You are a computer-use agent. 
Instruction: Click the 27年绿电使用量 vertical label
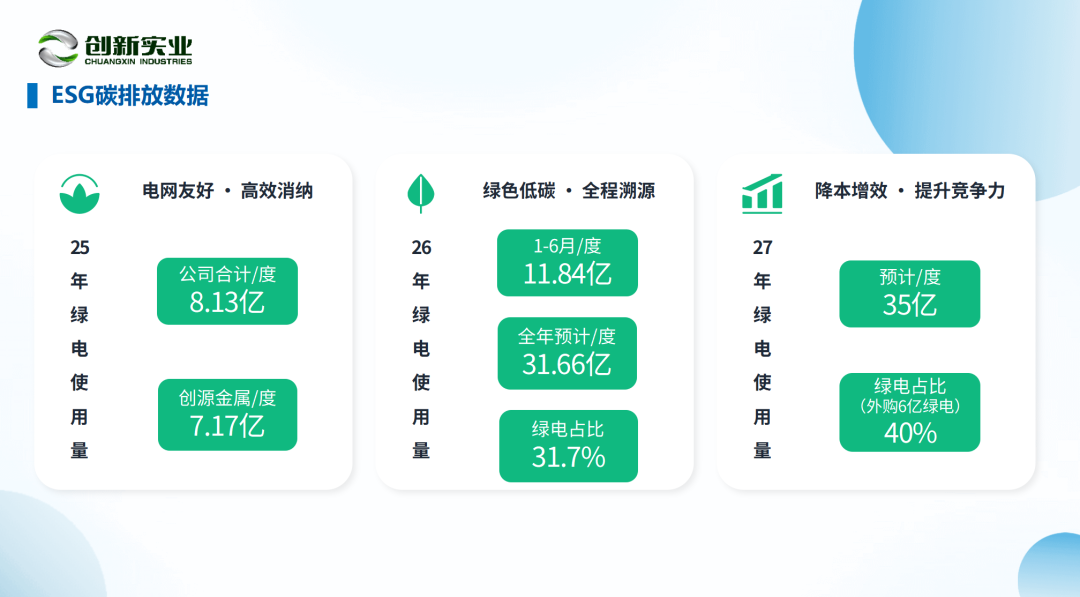762,348
